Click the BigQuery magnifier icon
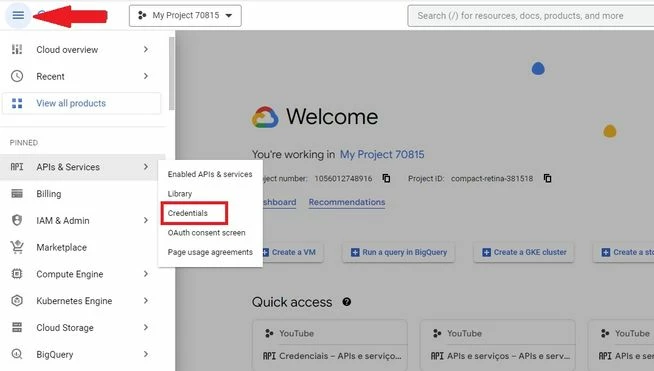Viewport: 654px width, 371px height. coord(17,354)
